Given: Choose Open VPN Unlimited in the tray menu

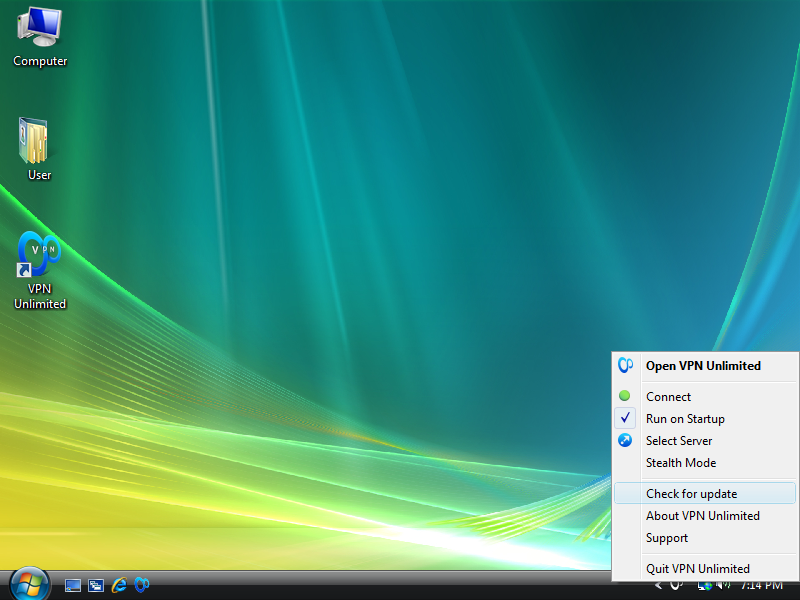Looking at the screenshot, I should coord(705,366).
